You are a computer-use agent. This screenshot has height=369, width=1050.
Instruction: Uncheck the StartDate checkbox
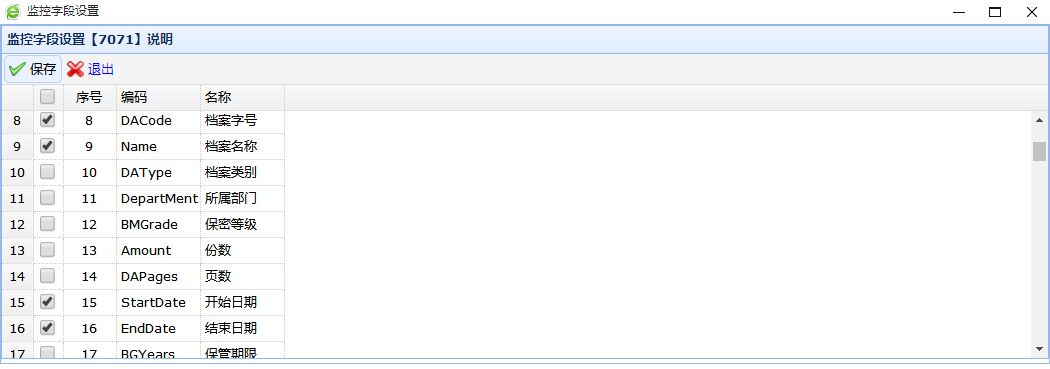point(48,302)
